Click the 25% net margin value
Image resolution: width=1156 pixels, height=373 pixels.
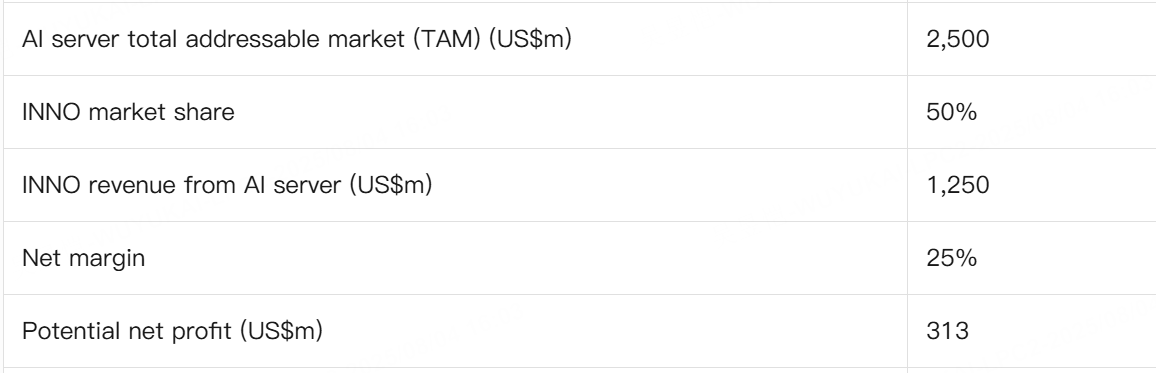(951, 258)
